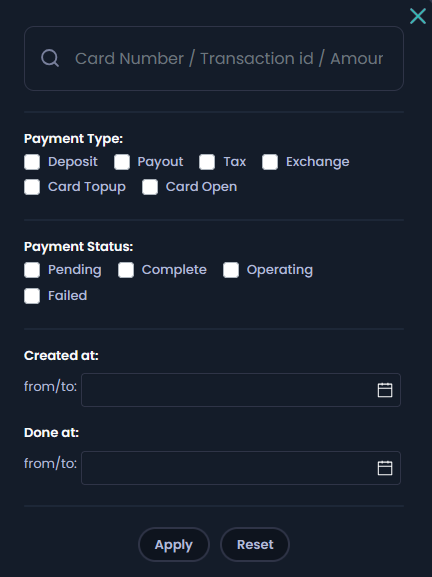
Task: Tick the Failed status checkbox
Action: 32,296
